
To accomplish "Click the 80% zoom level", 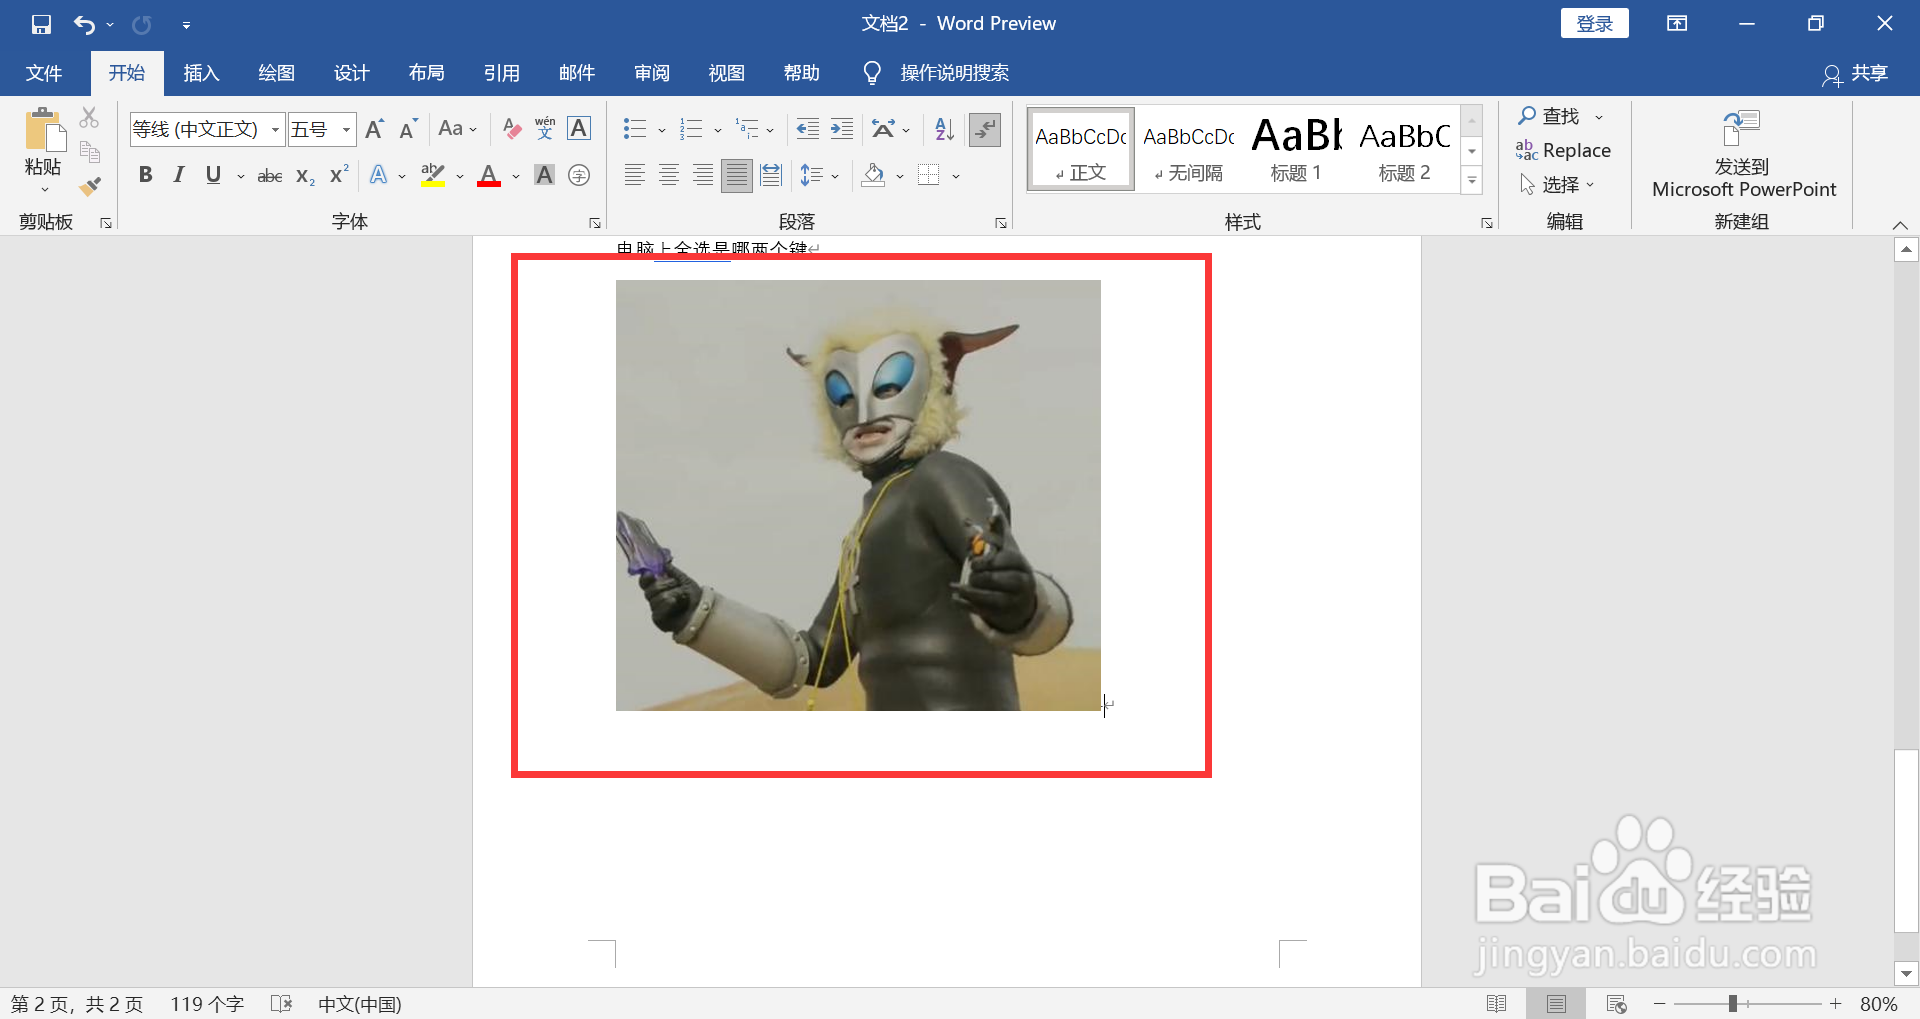I will pos(1878,1004).
